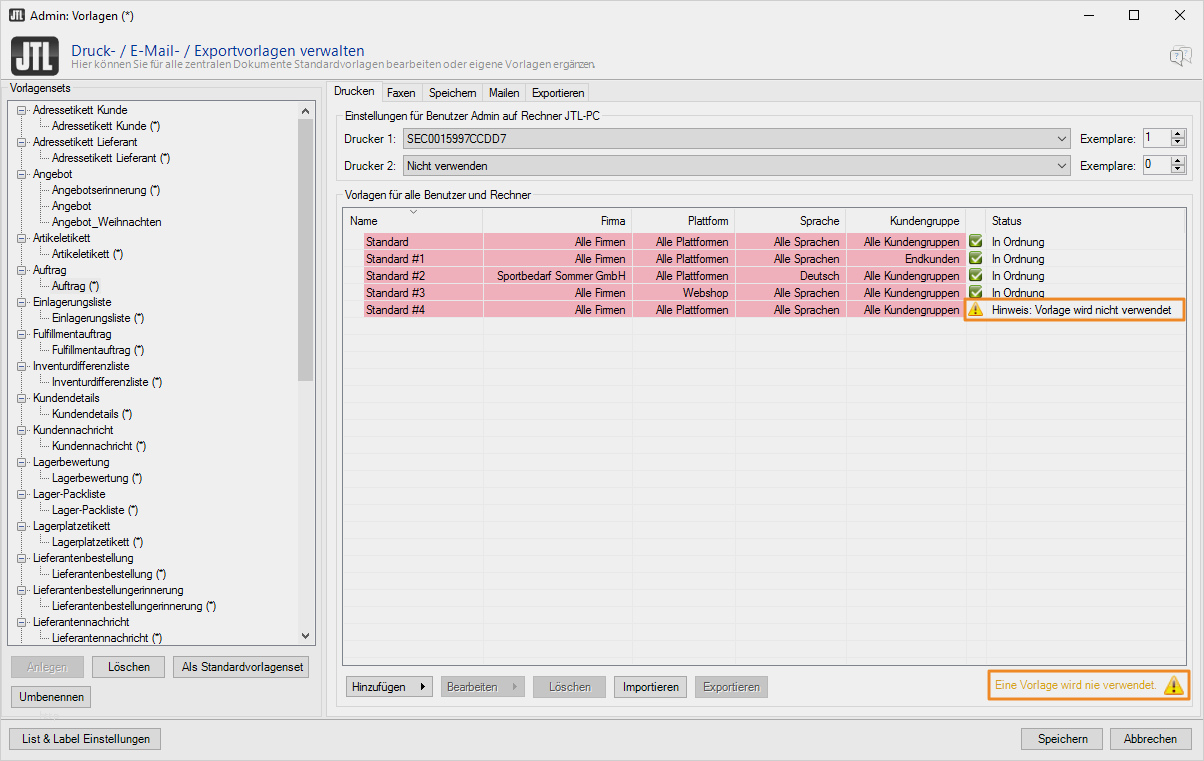The width and height of the screenshot is (1204, 761).
Task: Switch to the Speichern tab
Action: [453, 93]
